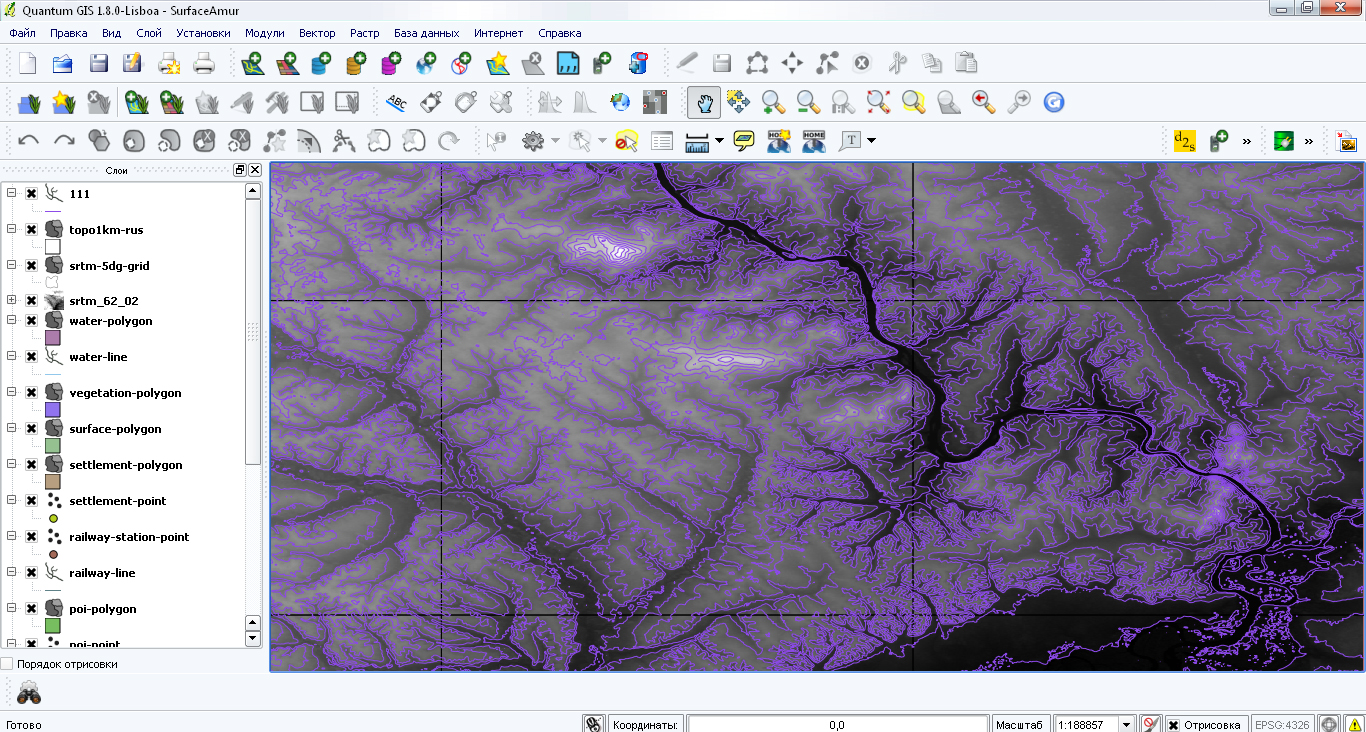Screen dimensions: 1366x732
Task: Open the Вектор menu
Action: click(x=317, y=33)
